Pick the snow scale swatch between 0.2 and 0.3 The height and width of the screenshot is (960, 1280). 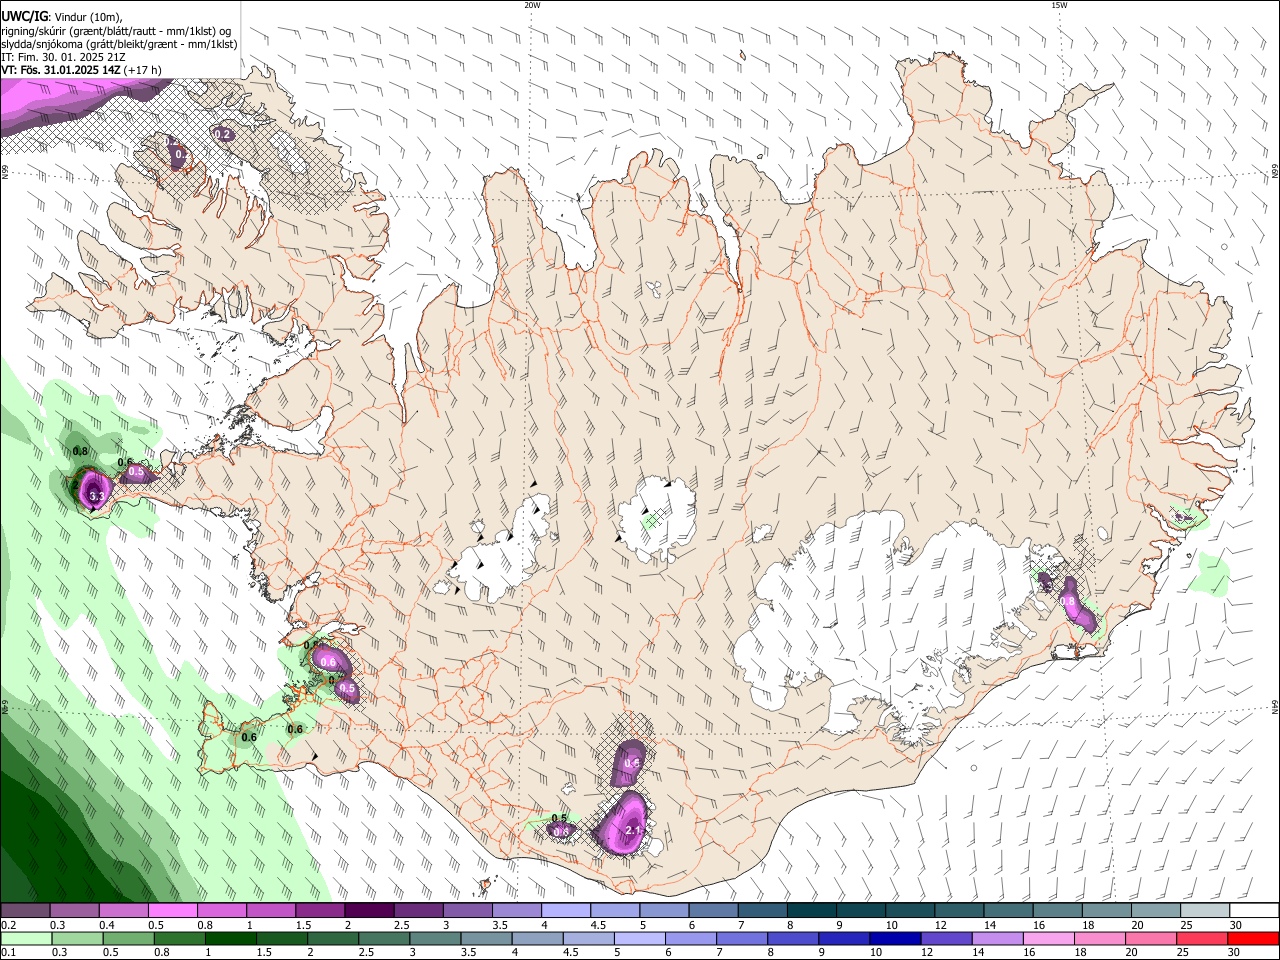click(x=24, y=910)
